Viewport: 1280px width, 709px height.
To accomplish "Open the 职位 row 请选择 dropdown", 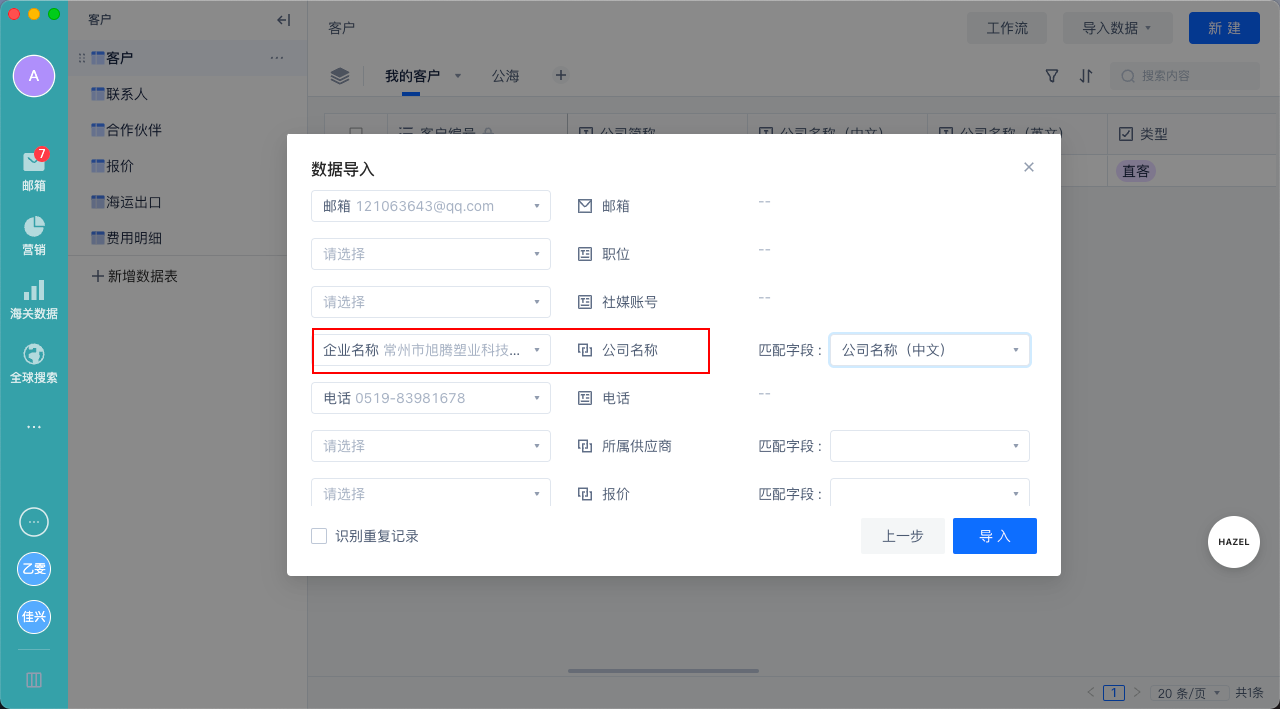I will (431, 254).
